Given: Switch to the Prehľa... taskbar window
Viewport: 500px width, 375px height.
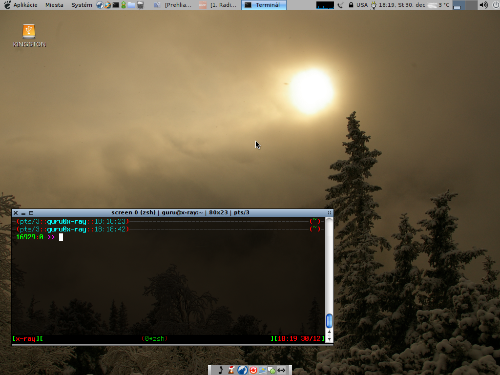Looking at the screenshot, I should click(x=173, y=5).
